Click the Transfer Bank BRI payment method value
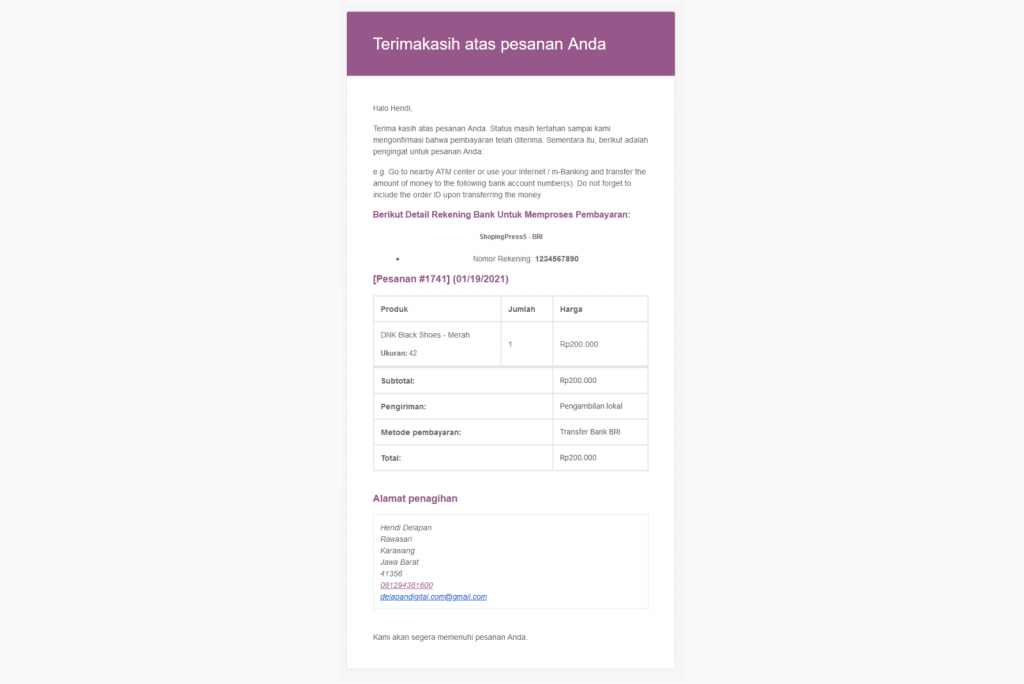1024x684 pixels. tap(590, 432)
